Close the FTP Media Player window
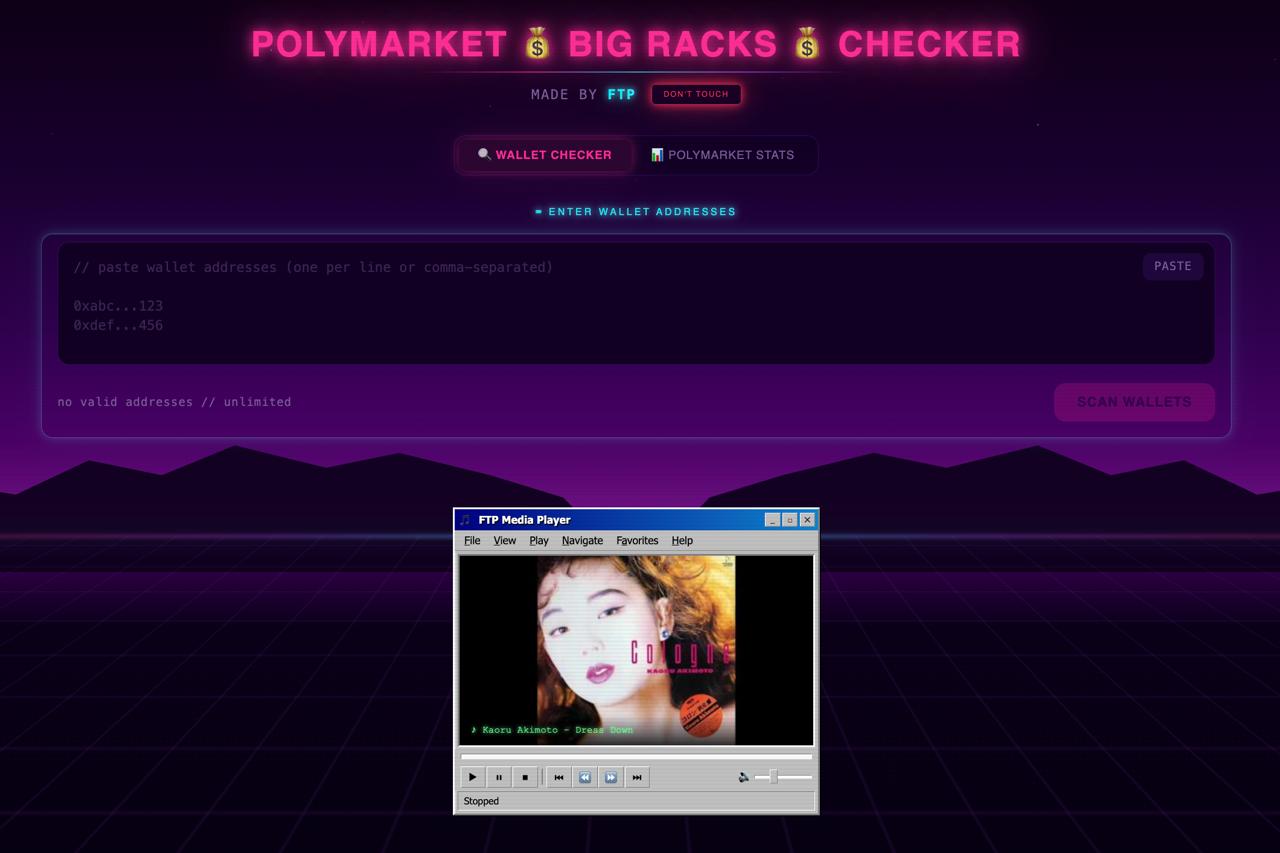The width and height of the screenshot is (1280, 853). [808, 520]
